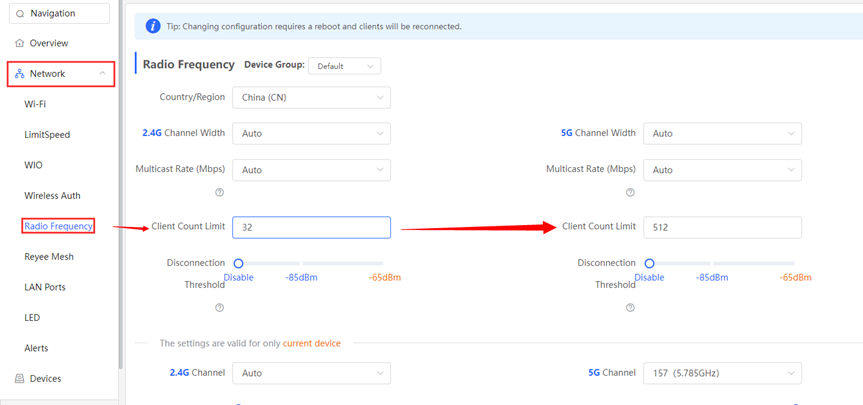The width and height of the screenshot is (863, 405).
Task: Expand the 5G Channel Width dropdown
Action: pyautogui.click(x=722, y=133)
